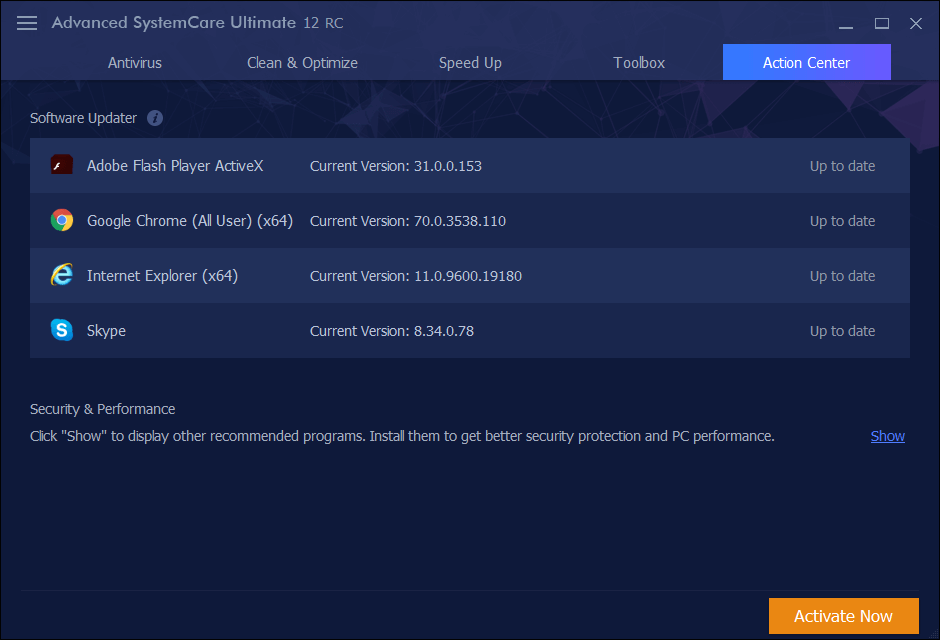Click the Software Updater info icon
This screenshot has height=640, width=940.
pyautogui.click(x=155, y=118)
